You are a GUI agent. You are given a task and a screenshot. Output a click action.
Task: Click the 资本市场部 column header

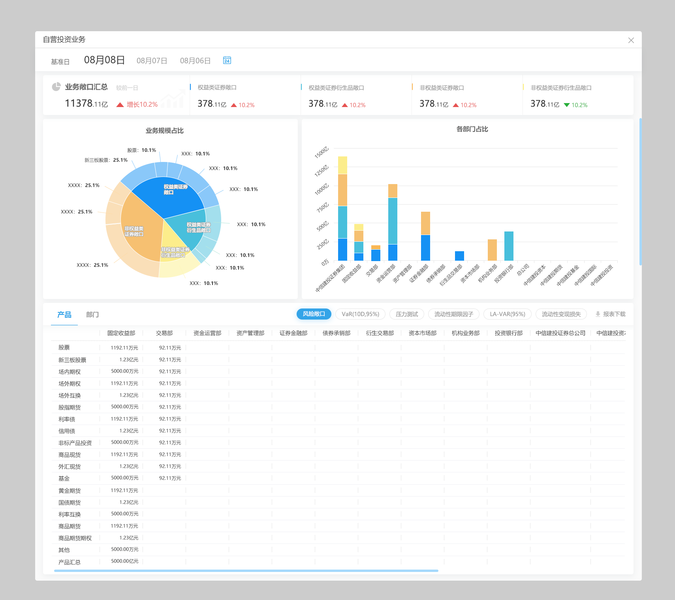pos(422,333)
